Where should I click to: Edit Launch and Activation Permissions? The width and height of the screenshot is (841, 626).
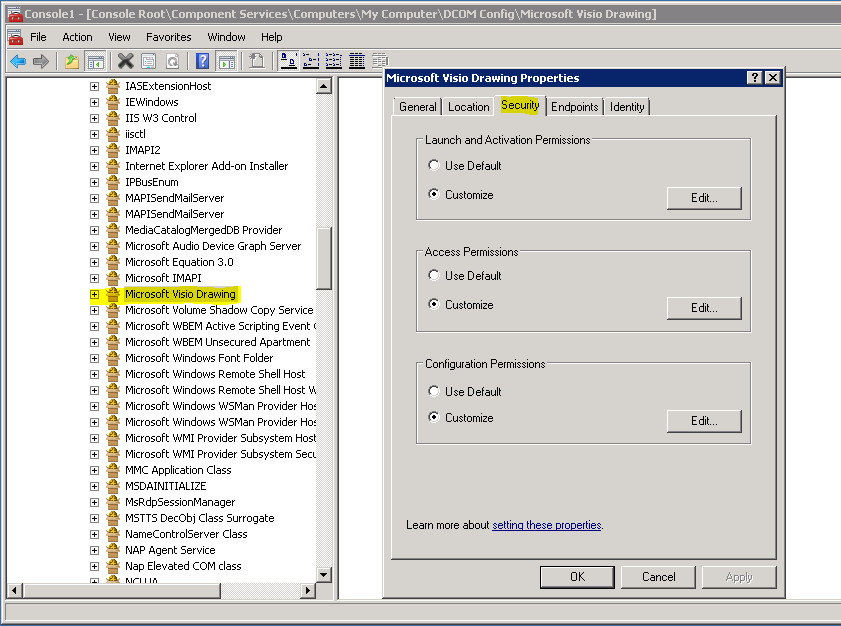pos(704,198)
